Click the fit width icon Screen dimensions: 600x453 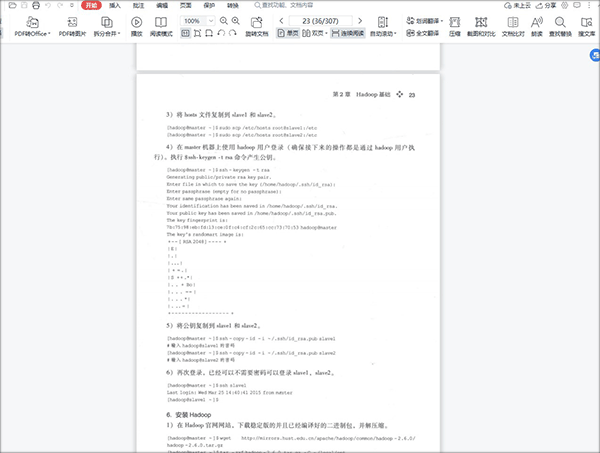point(209,33)
